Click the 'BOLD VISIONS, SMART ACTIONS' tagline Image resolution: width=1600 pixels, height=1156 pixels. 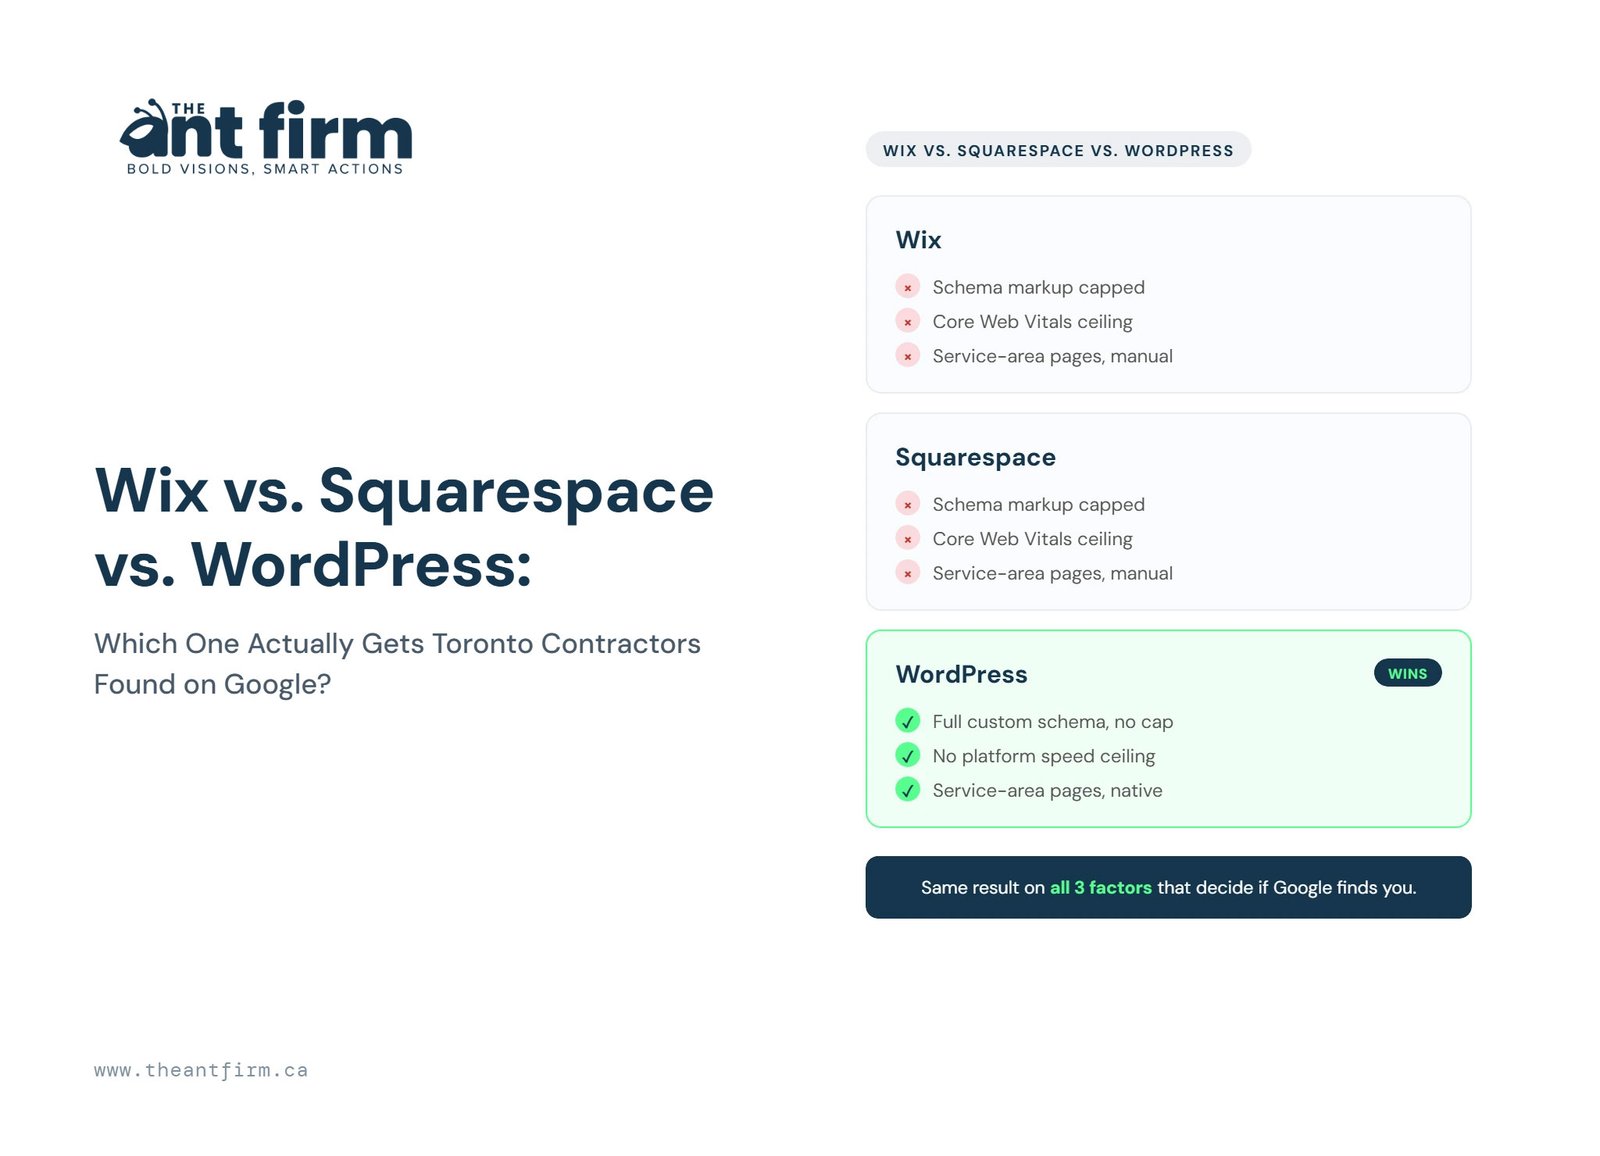point(265,169)
